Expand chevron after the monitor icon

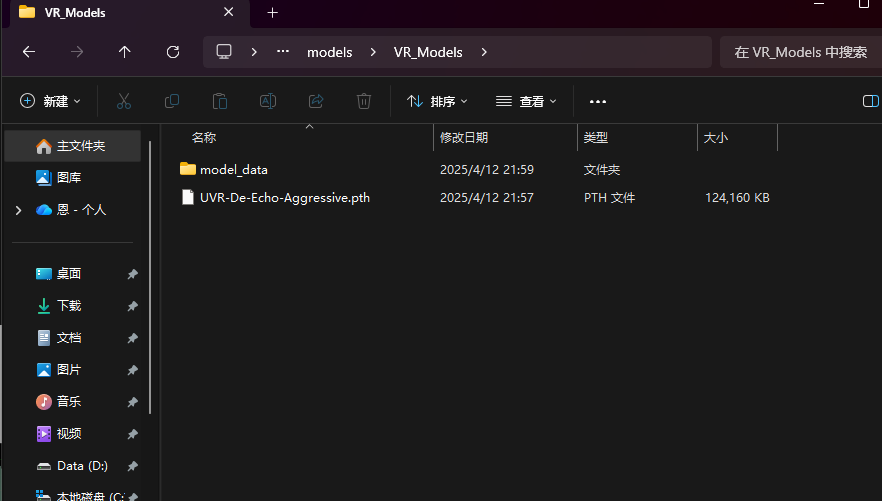254,52
